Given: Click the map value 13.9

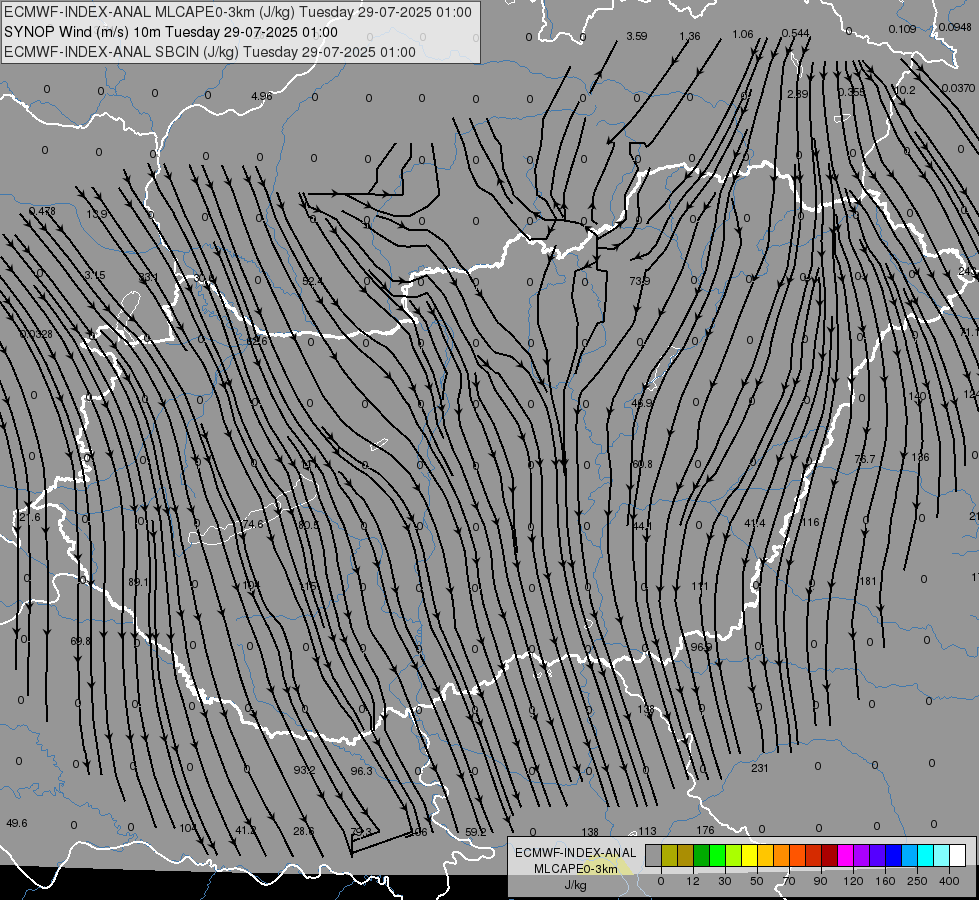Looking at the screenshot, I should [97, 214].
